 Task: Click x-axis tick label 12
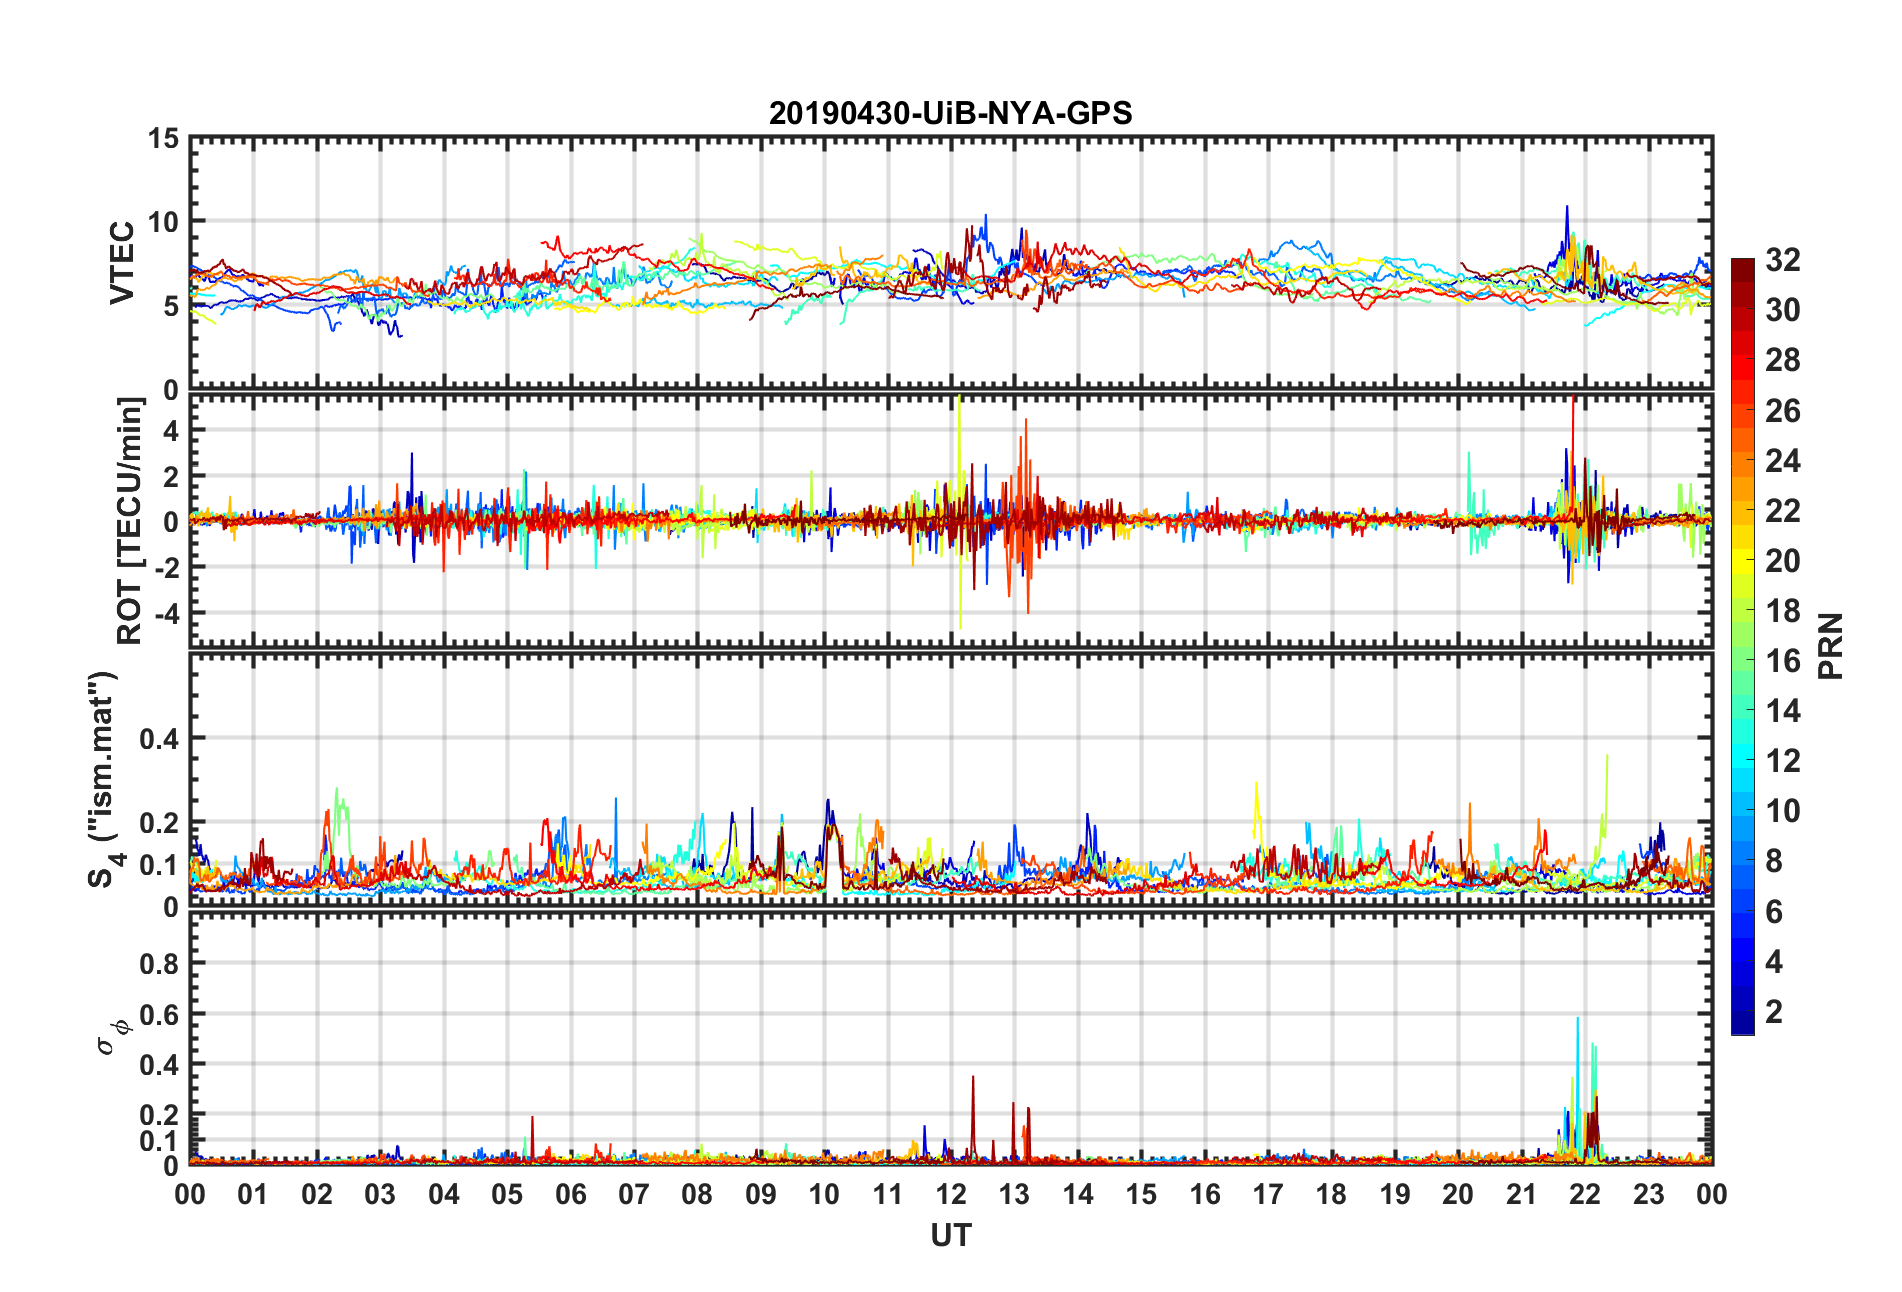(950, 1194)
